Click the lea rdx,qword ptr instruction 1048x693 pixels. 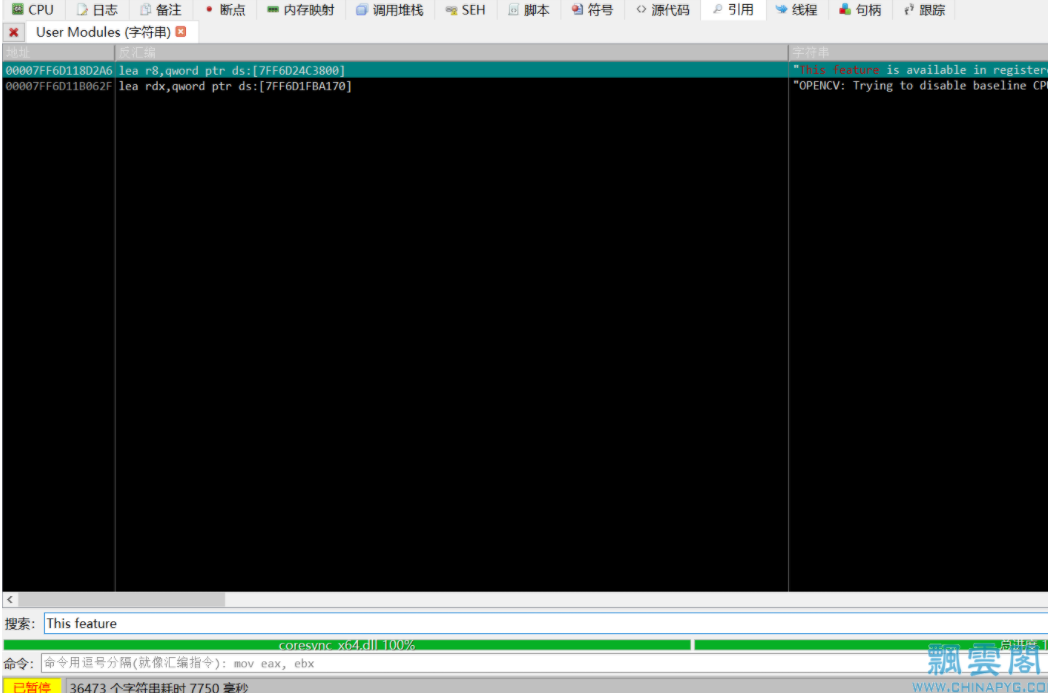pos(235,86)
